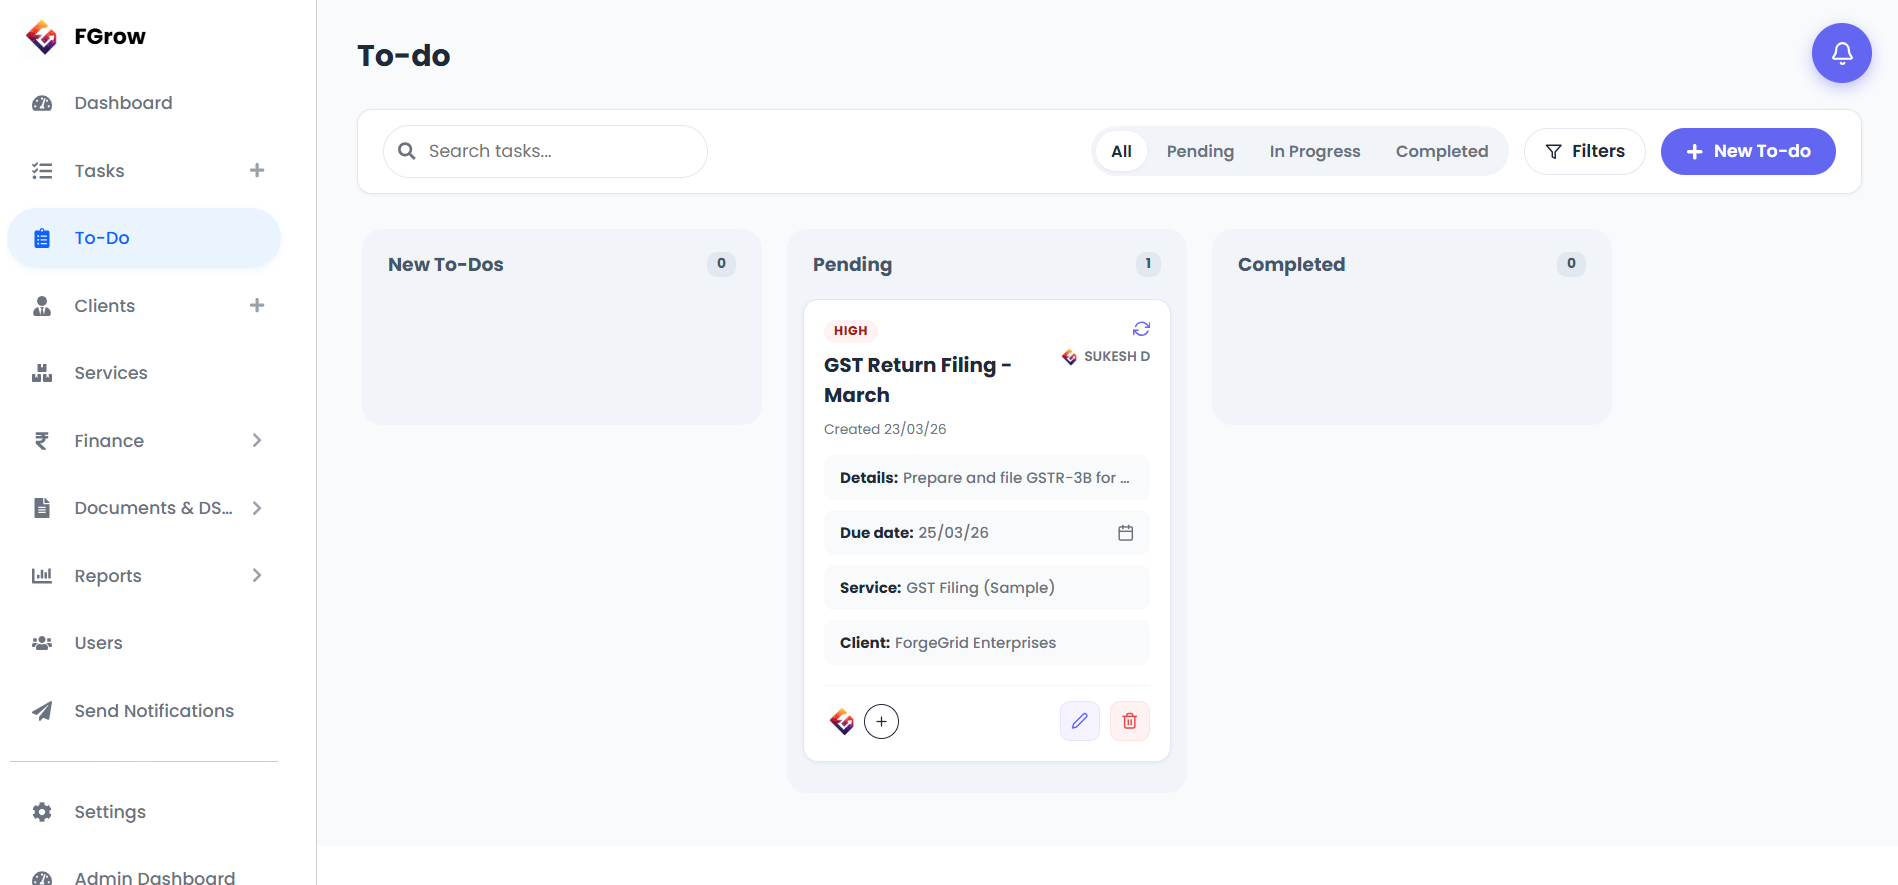Click the Tasks checklist icon
Image resolution: width=1898 pixels, height=885 pixels.
coord(42,171)
